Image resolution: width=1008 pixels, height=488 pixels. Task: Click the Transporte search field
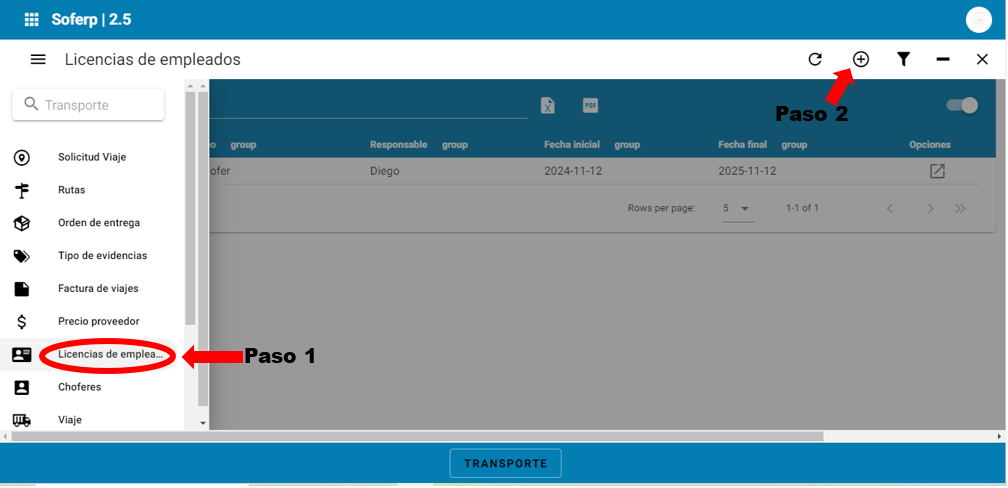88,104
